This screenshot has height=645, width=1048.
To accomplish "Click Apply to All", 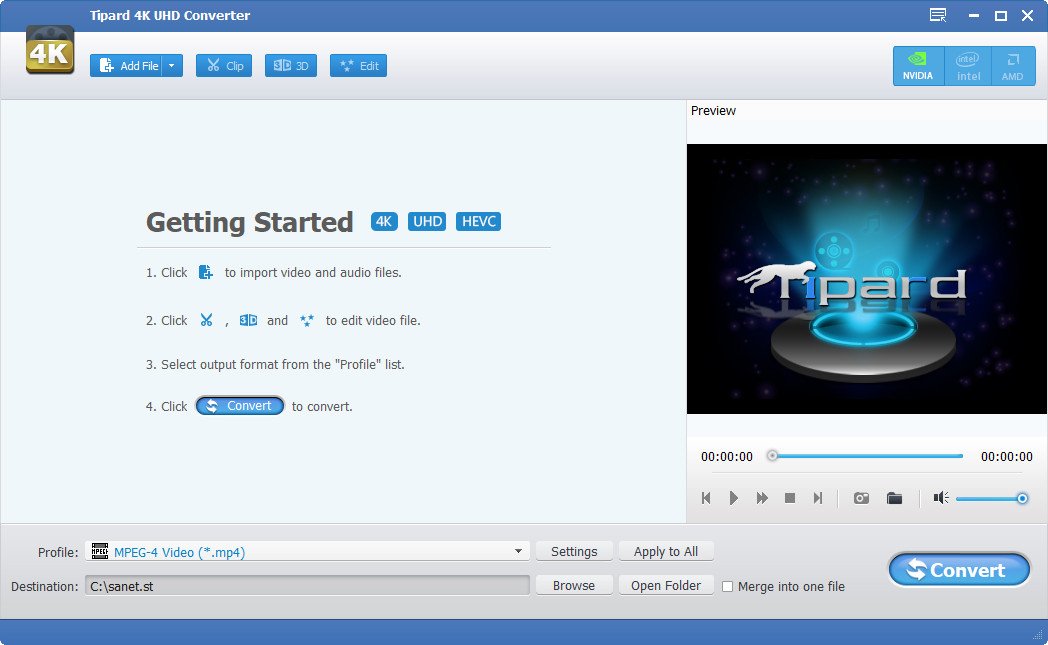I will click(x=666, y=551).
